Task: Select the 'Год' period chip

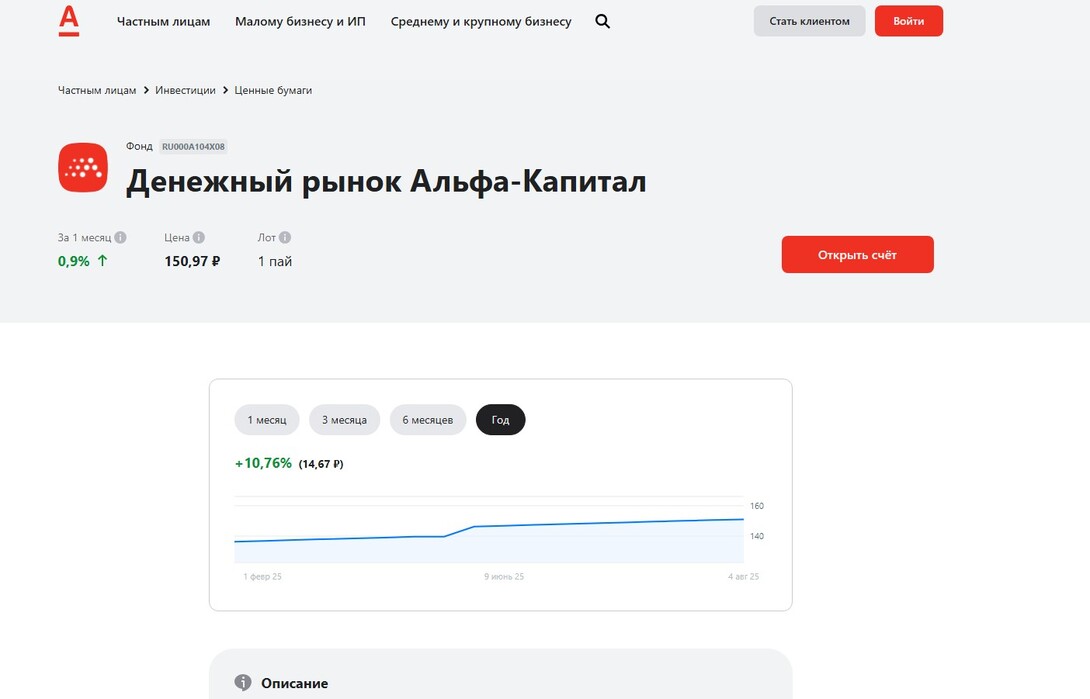Action: pyautogui.click(x=500, y=420)
